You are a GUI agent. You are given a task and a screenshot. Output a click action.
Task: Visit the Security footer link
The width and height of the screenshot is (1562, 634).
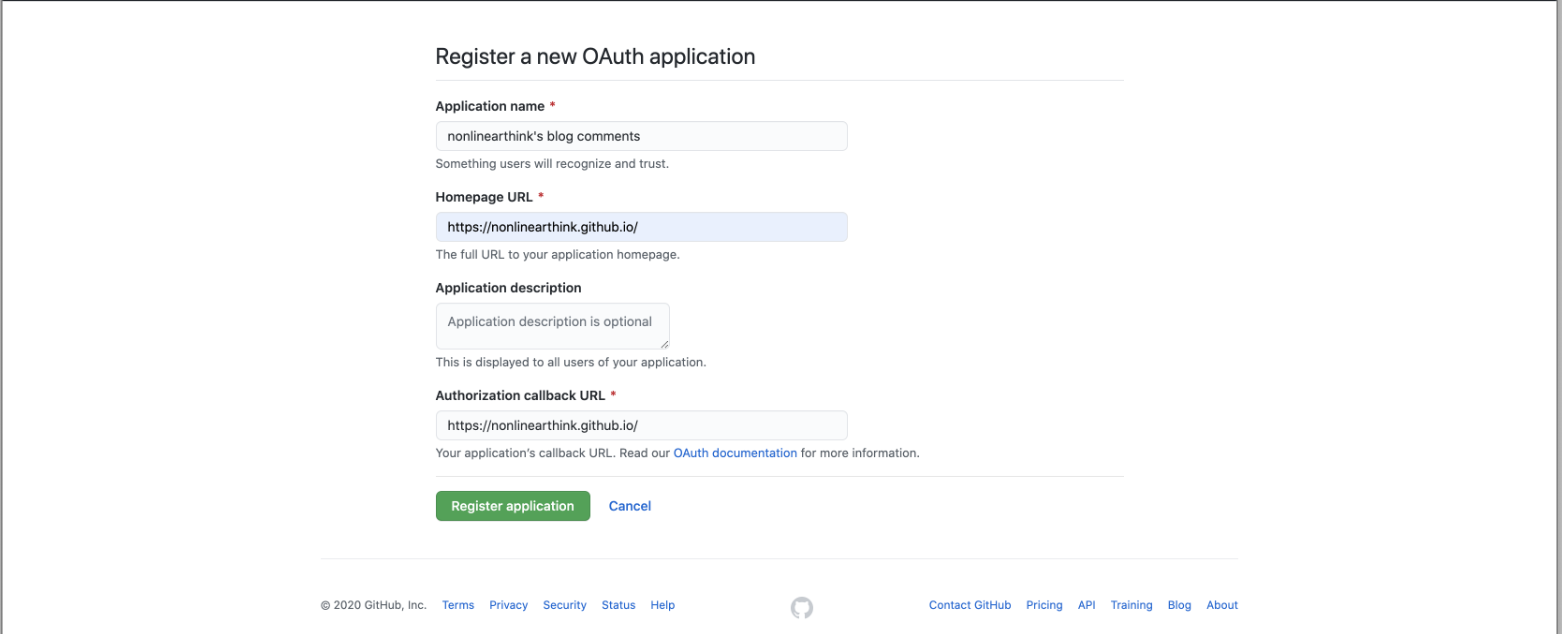coord(565,605)
